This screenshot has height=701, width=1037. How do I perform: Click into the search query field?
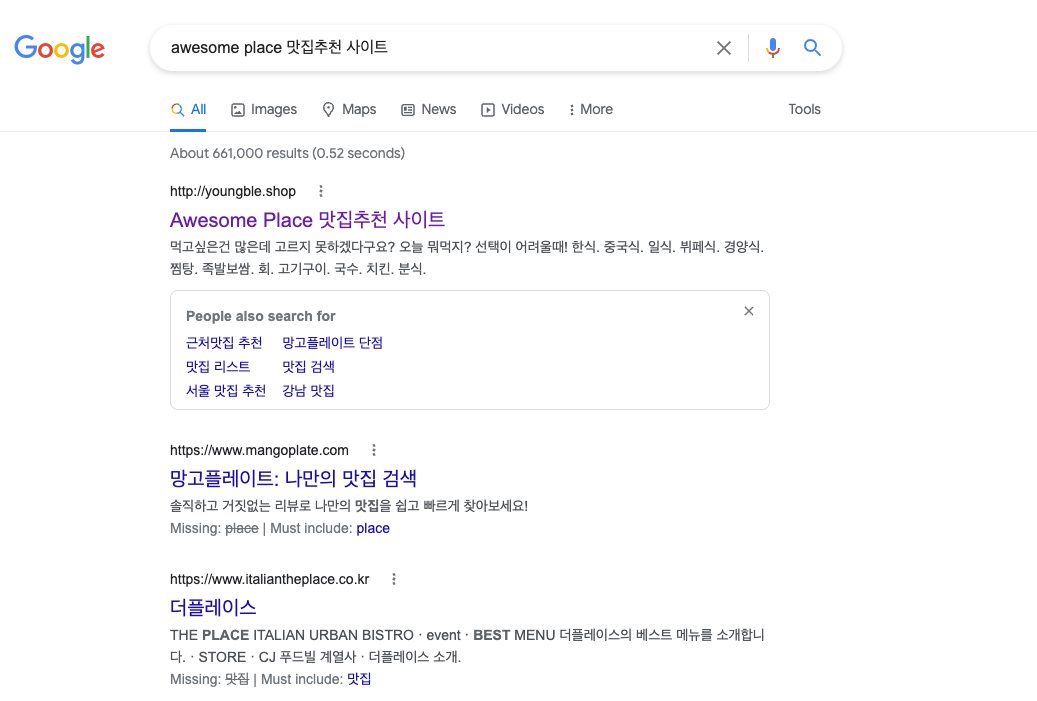click(436, 48)
